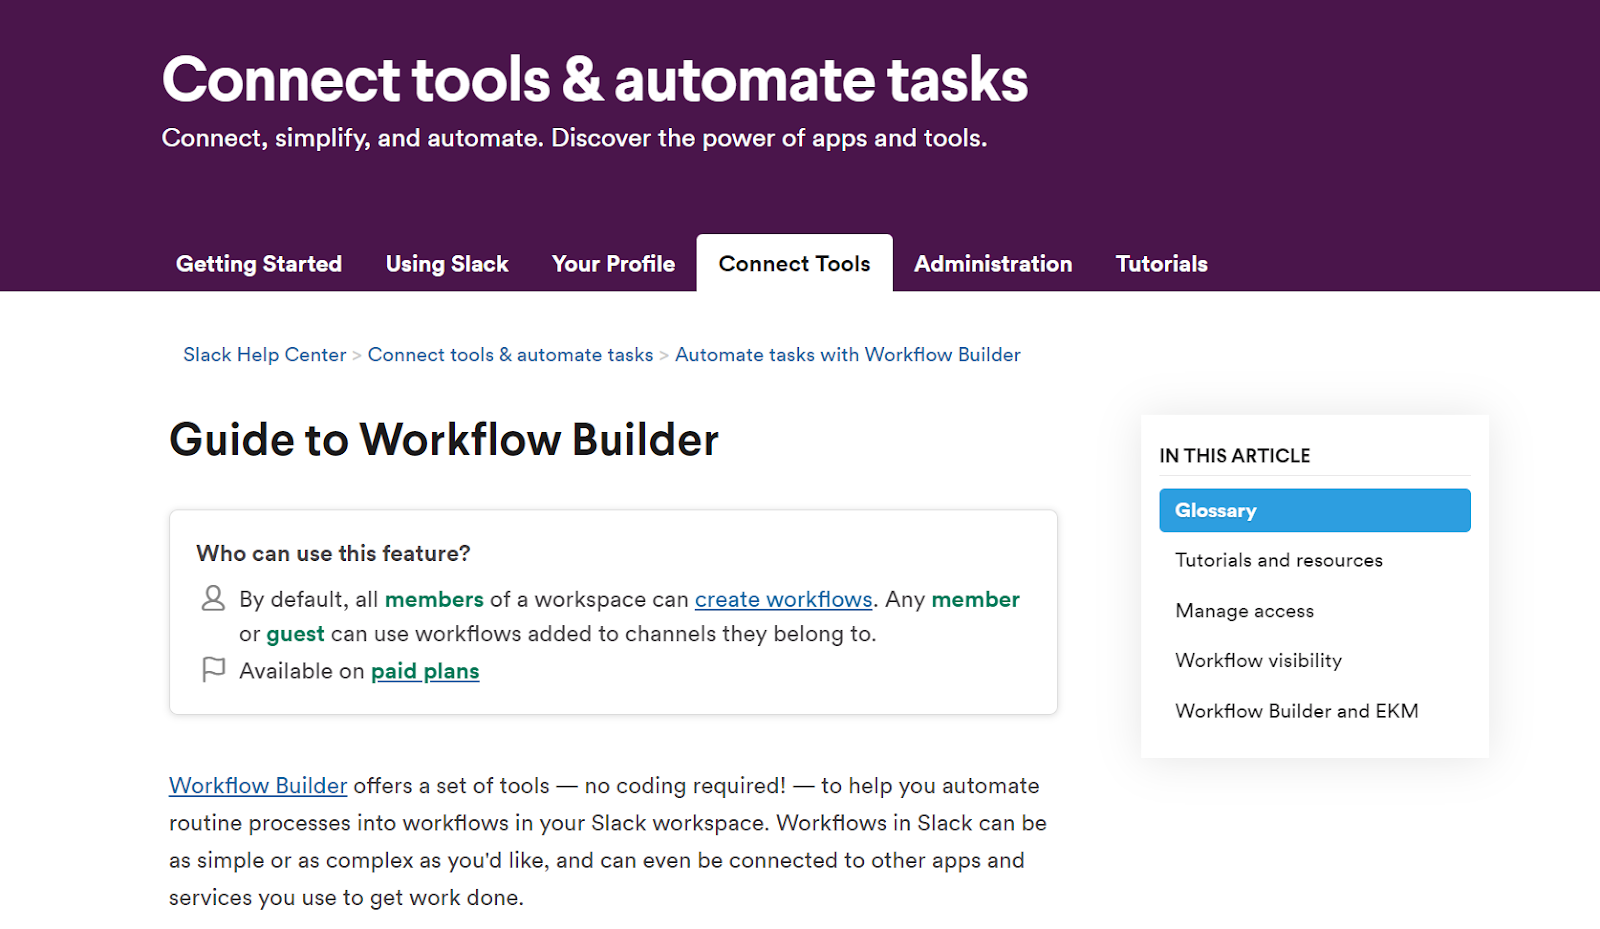1600x929 pixels.
Task: Open the Getting Started section
Action: tap(258, 263)
